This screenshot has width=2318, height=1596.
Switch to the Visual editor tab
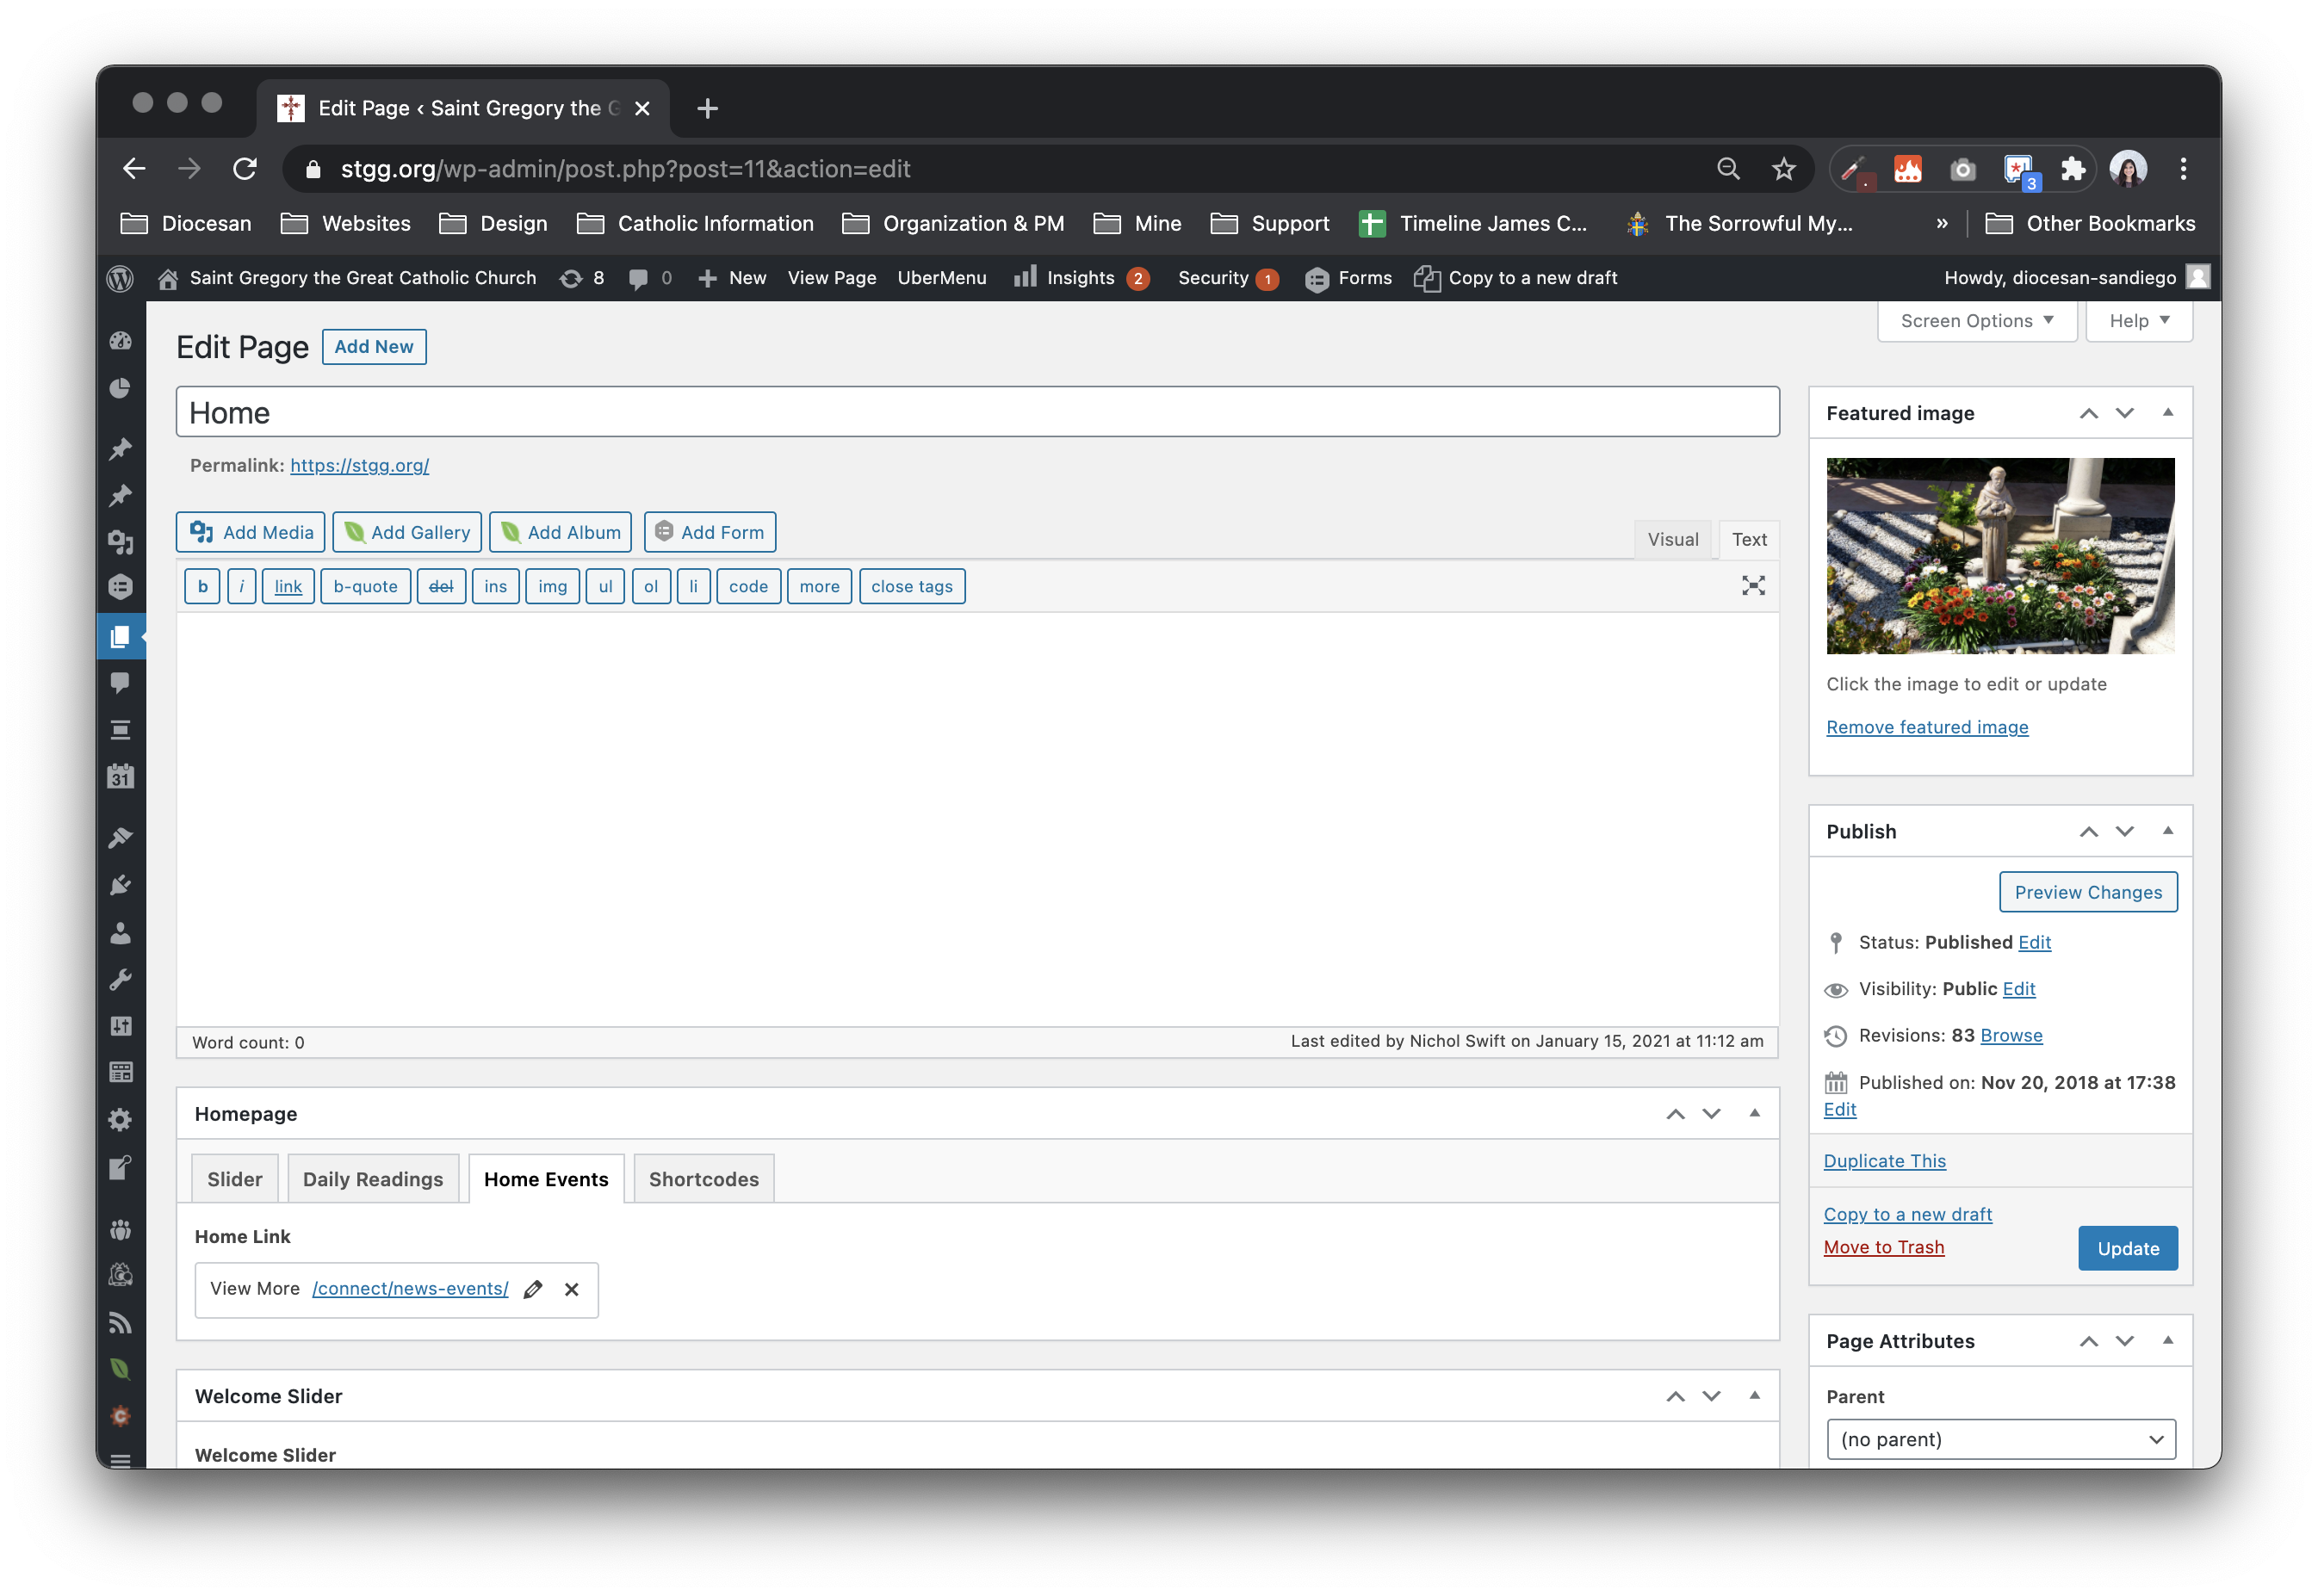click(1672, 539)
